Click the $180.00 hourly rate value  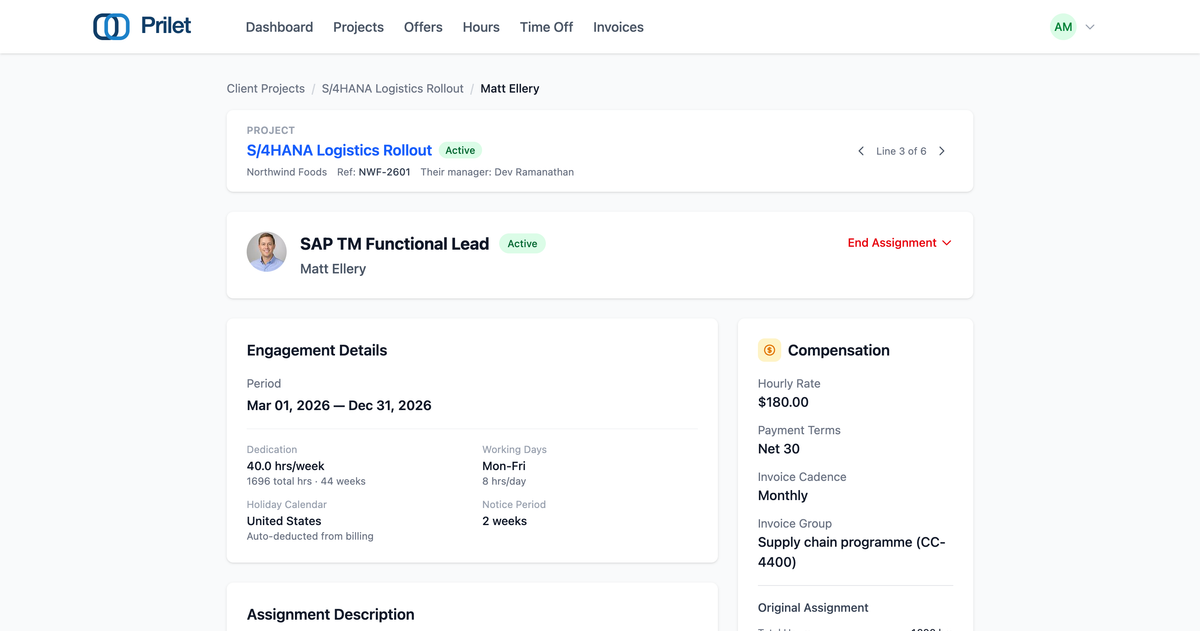(783, 402)
